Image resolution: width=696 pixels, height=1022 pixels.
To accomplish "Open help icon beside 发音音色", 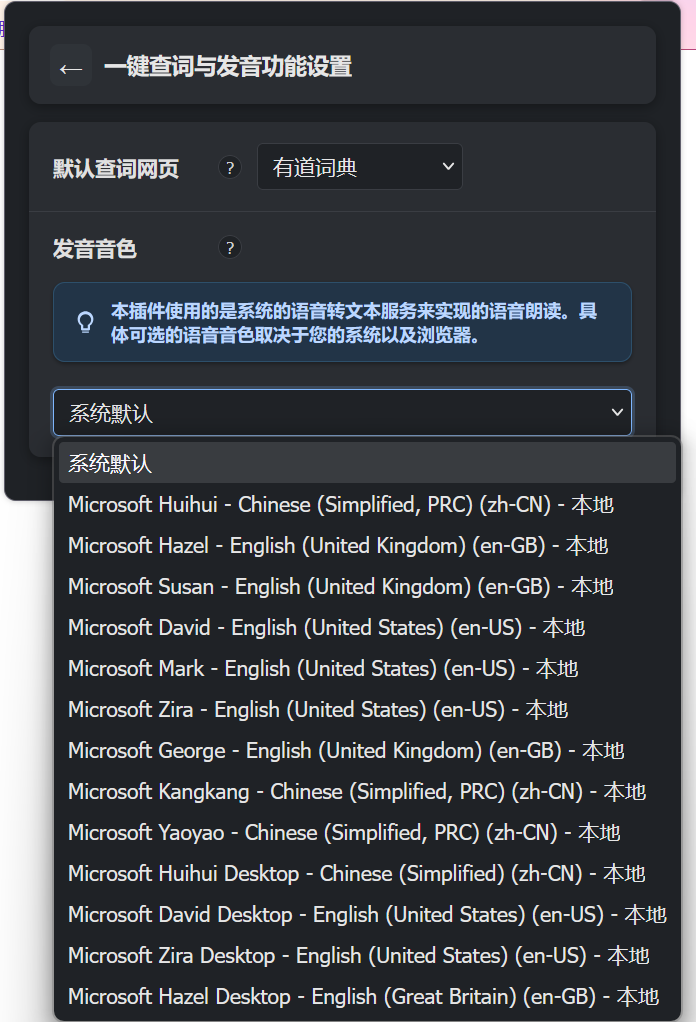I will pos(229,248).
